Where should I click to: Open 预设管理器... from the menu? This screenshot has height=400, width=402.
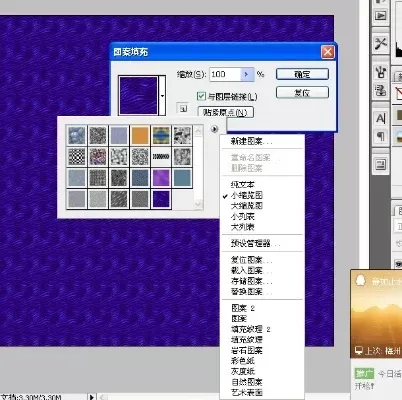click(256, 243)
